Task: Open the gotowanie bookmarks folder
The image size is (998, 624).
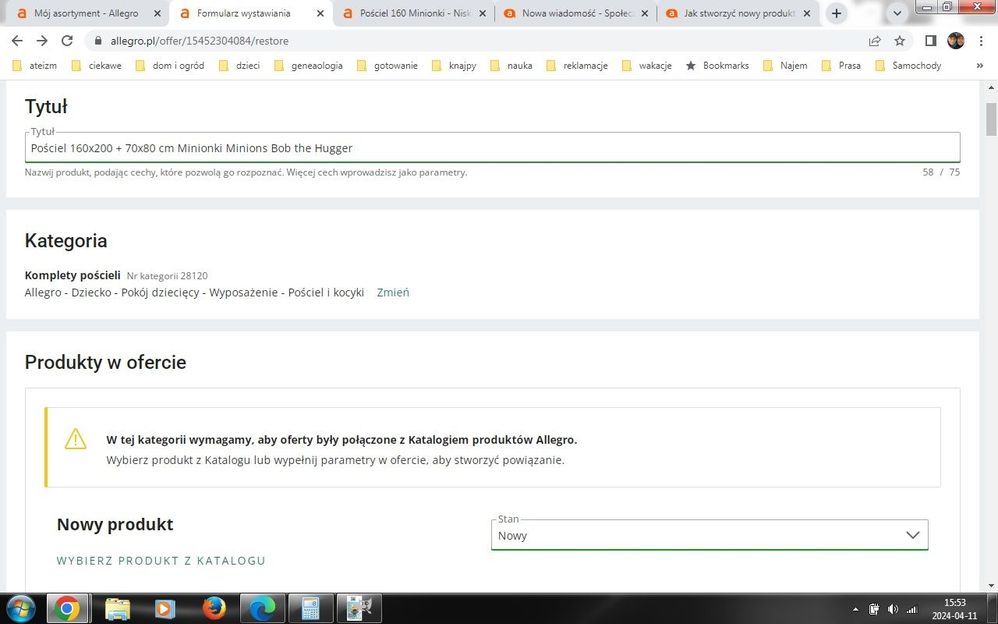Action: click(388, 66)
